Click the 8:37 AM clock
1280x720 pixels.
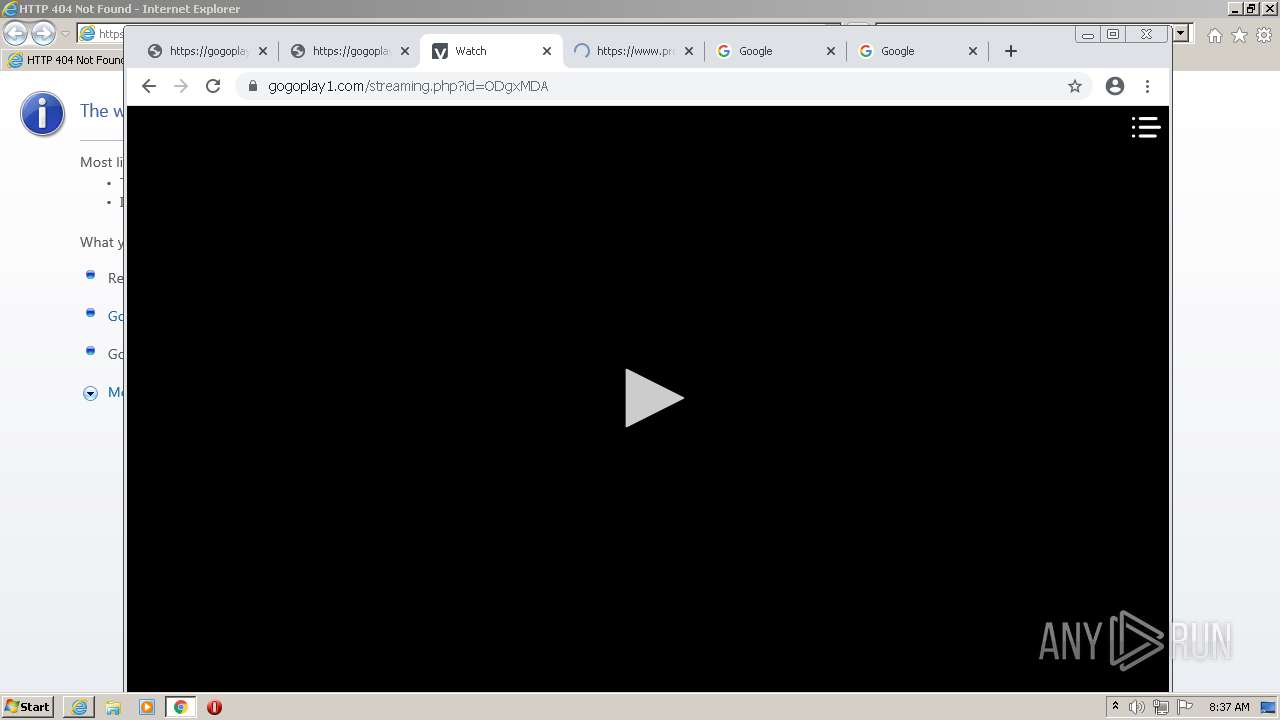1229,707
